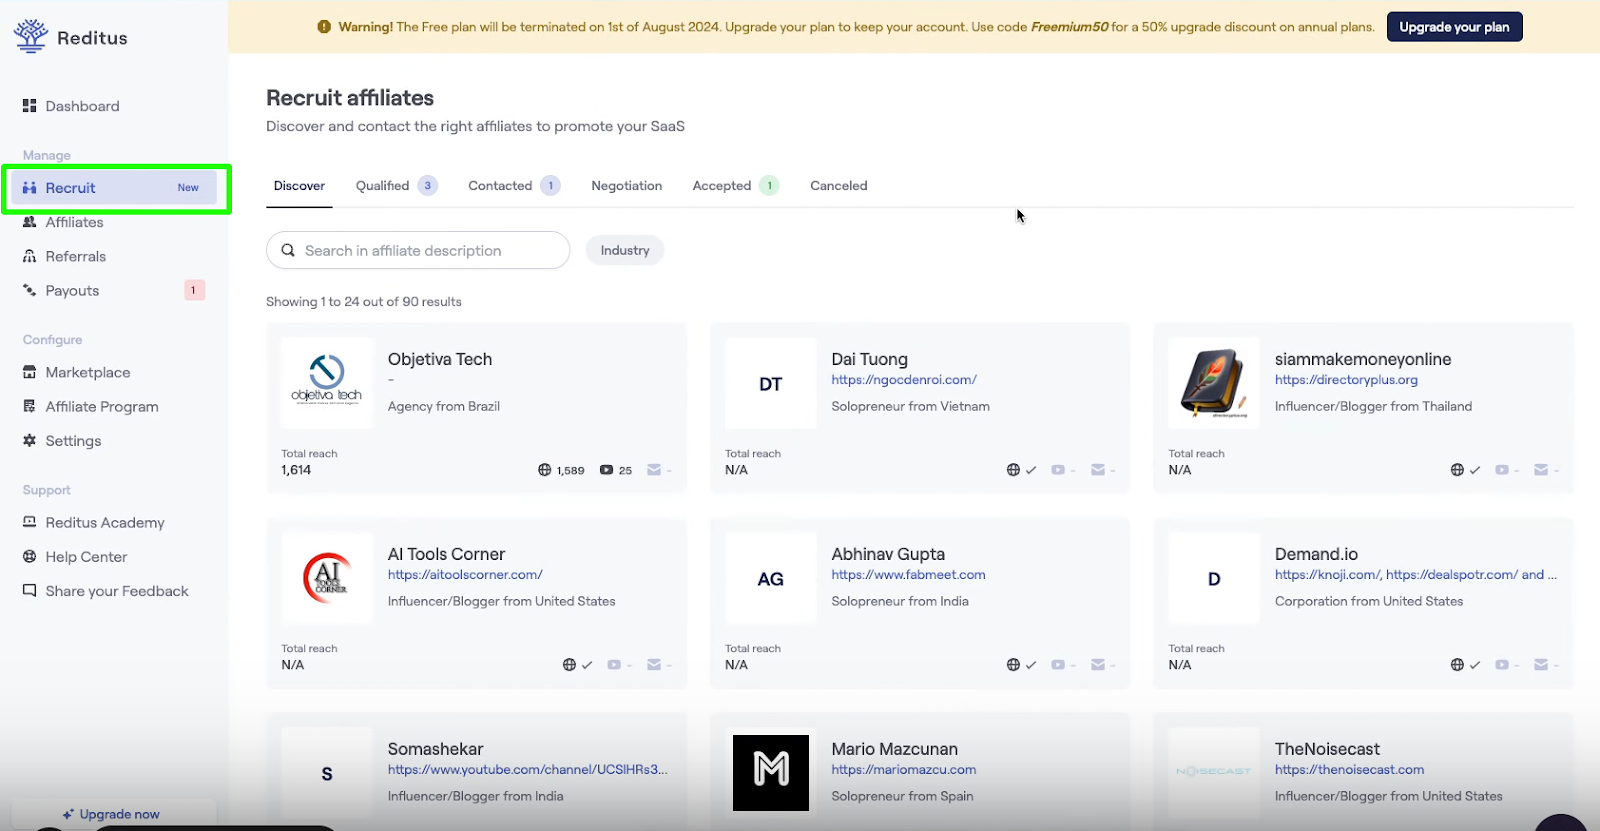Click Objetiva Tech email reach icon

click(x=654, y=470)
